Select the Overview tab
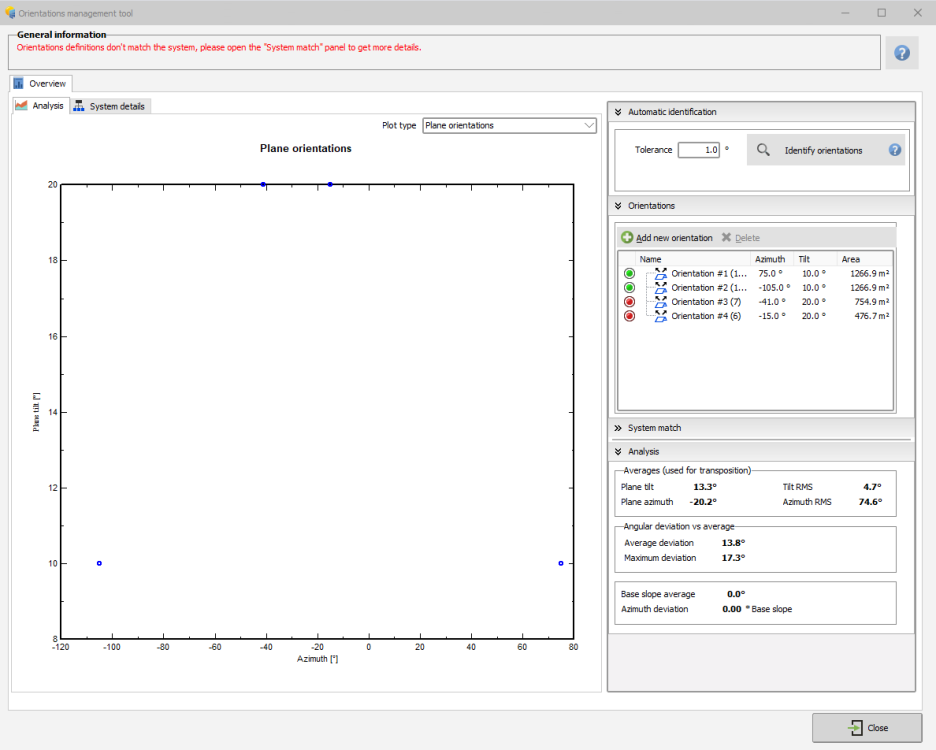 (41, 83)
